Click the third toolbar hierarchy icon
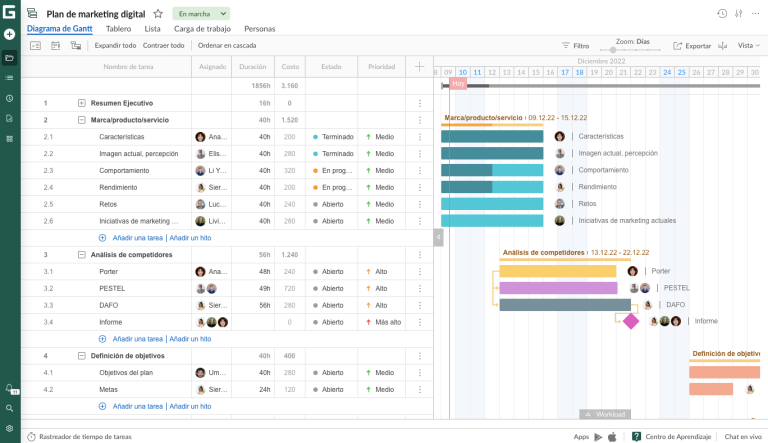 (75, 46)
